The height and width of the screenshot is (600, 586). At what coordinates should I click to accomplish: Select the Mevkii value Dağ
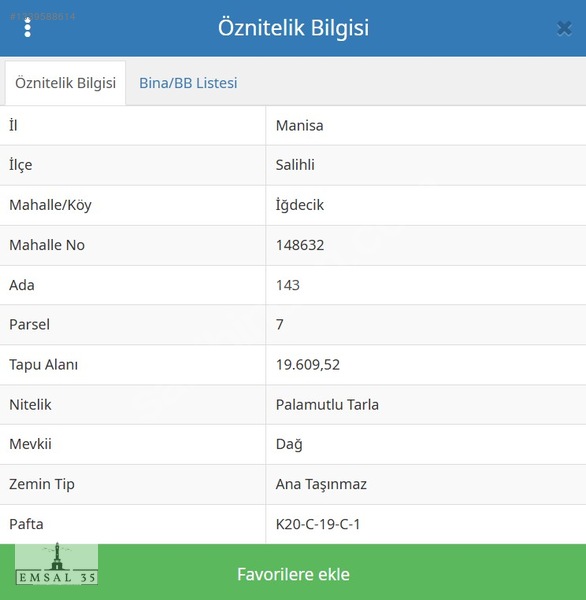[x=289, y=444]
